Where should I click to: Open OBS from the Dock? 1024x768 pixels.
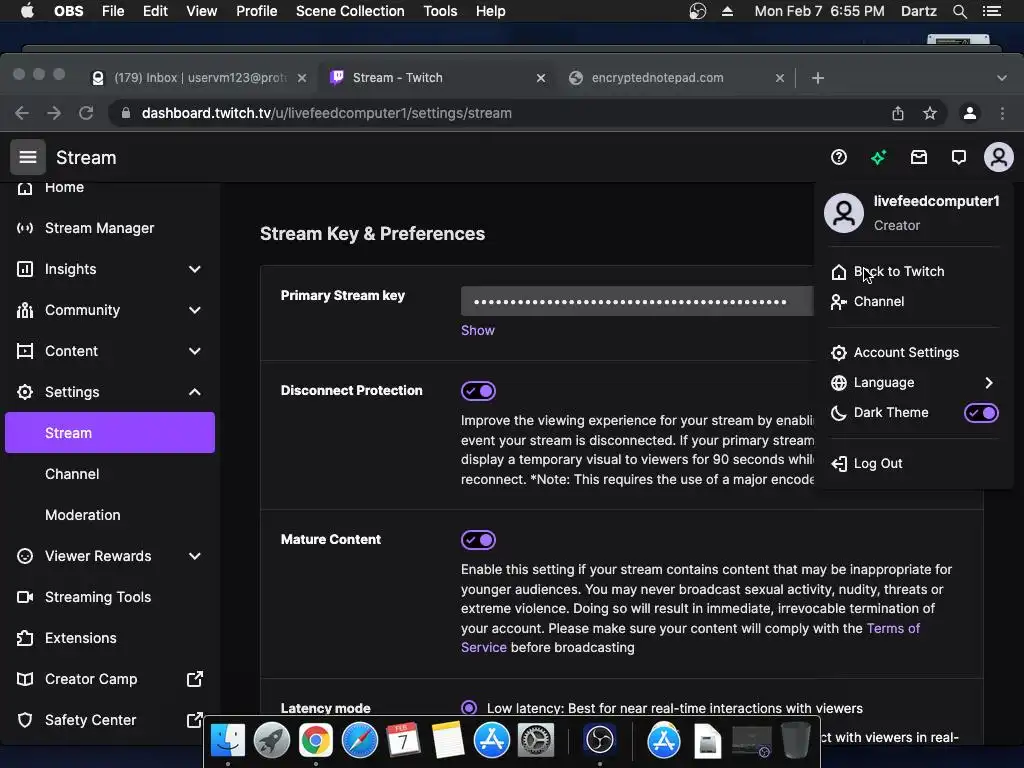coord(600,740)
